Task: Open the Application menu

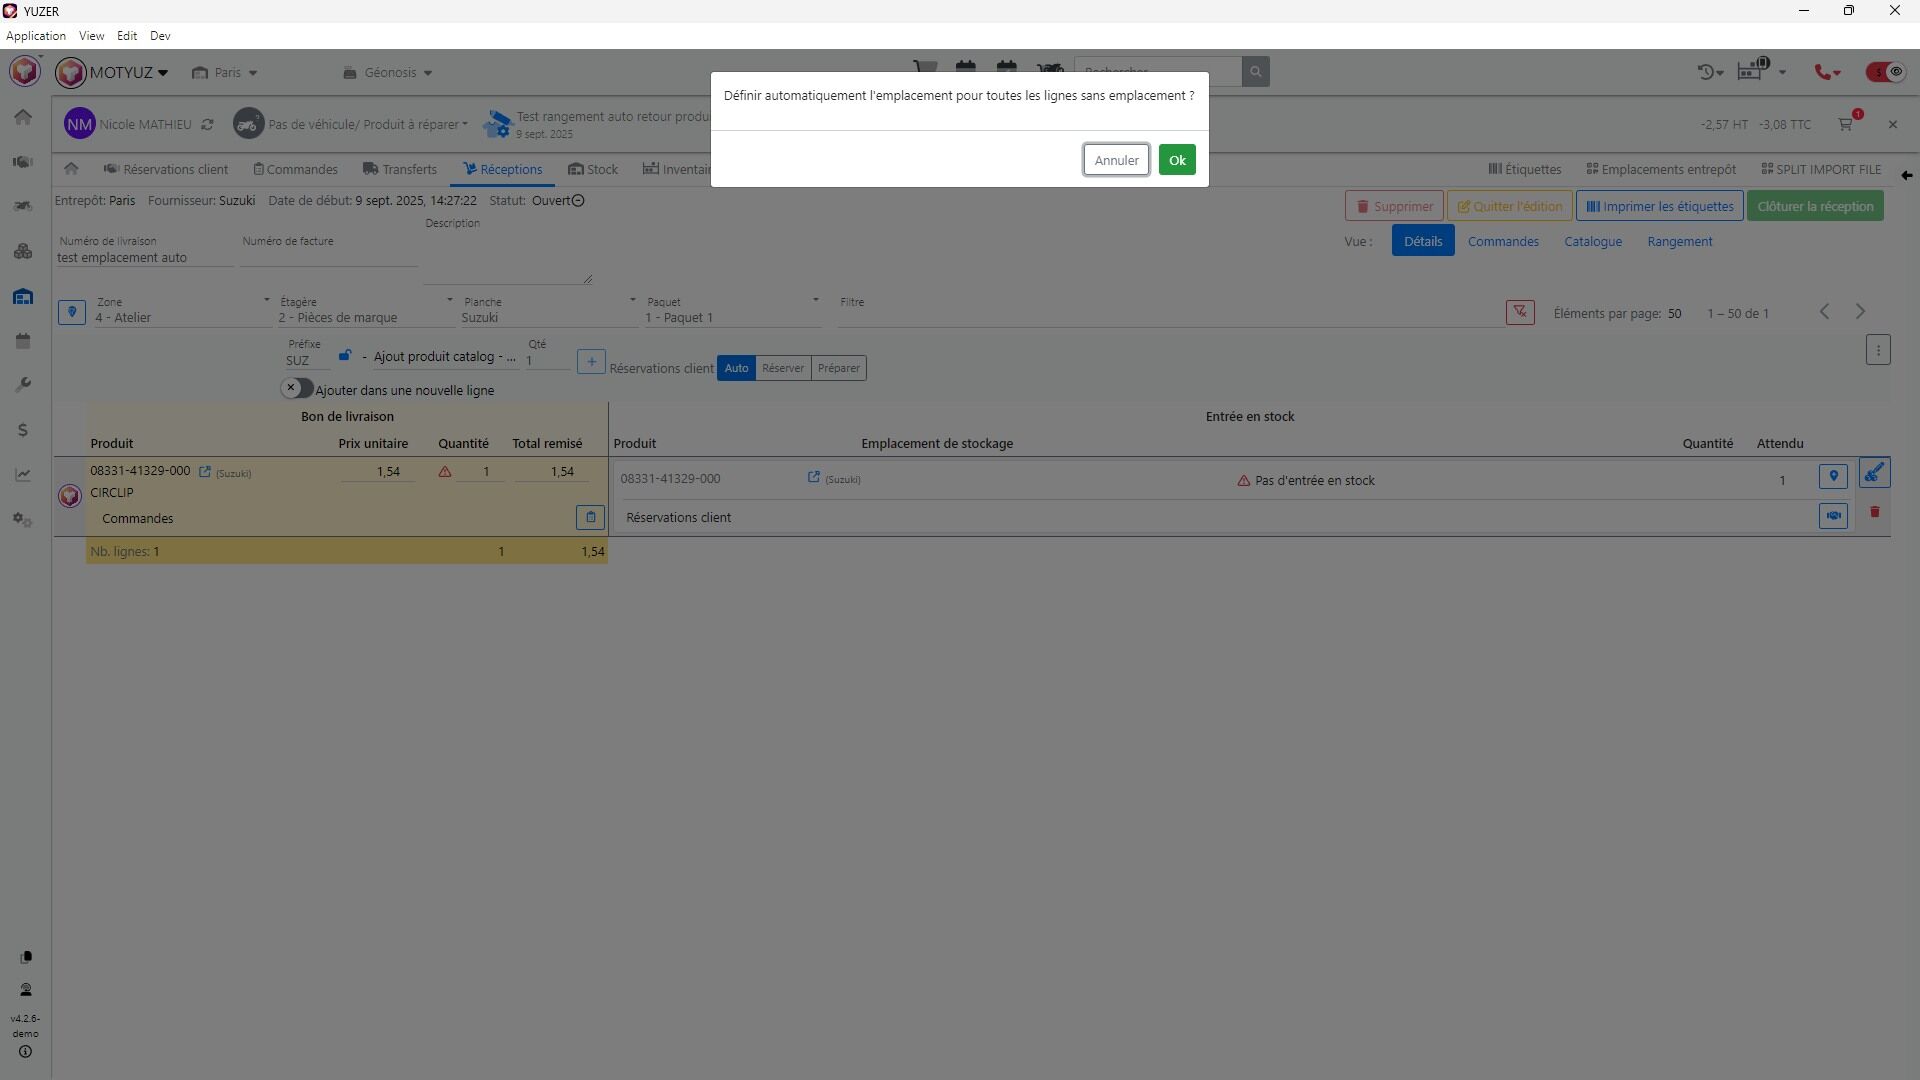Action: [x=36, y=36]
